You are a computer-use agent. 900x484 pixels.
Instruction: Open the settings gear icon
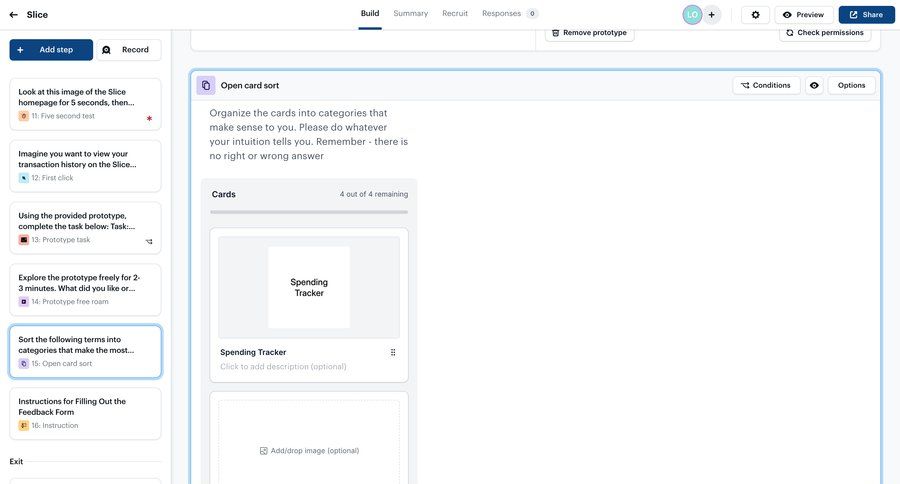(755, 15)
